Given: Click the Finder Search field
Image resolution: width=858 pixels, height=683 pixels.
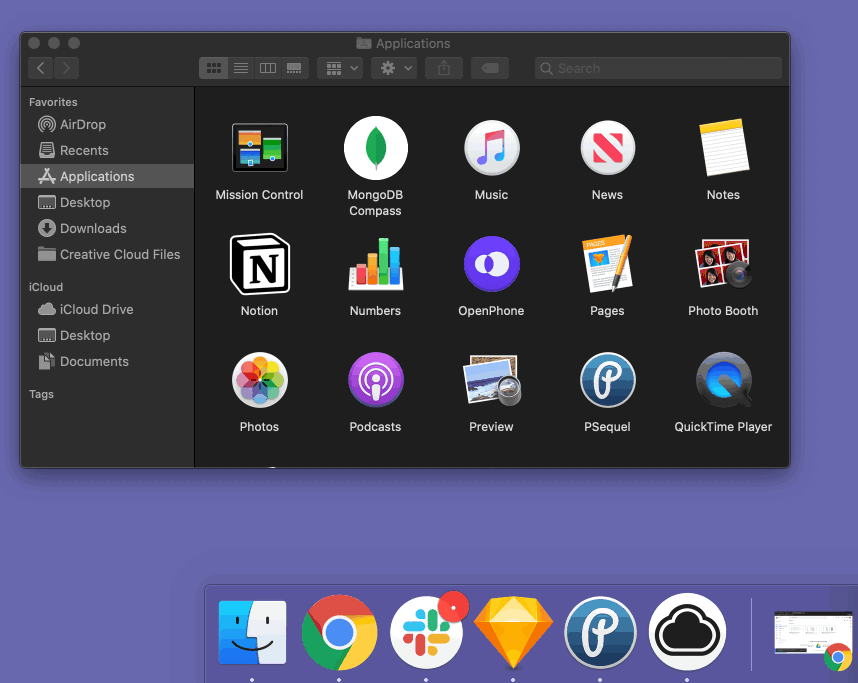Looking at the screenshot, I should tap(658, 68).
